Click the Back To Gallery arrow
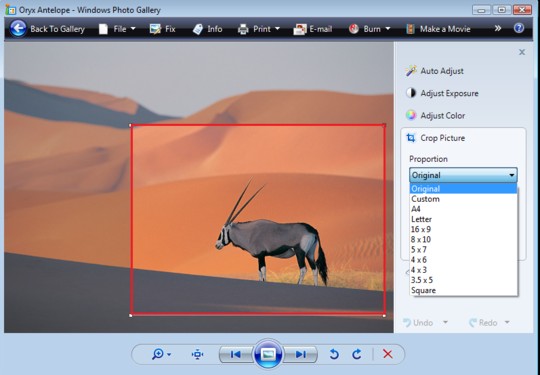This screenshot has height=375, width=540. click(18, 28)
